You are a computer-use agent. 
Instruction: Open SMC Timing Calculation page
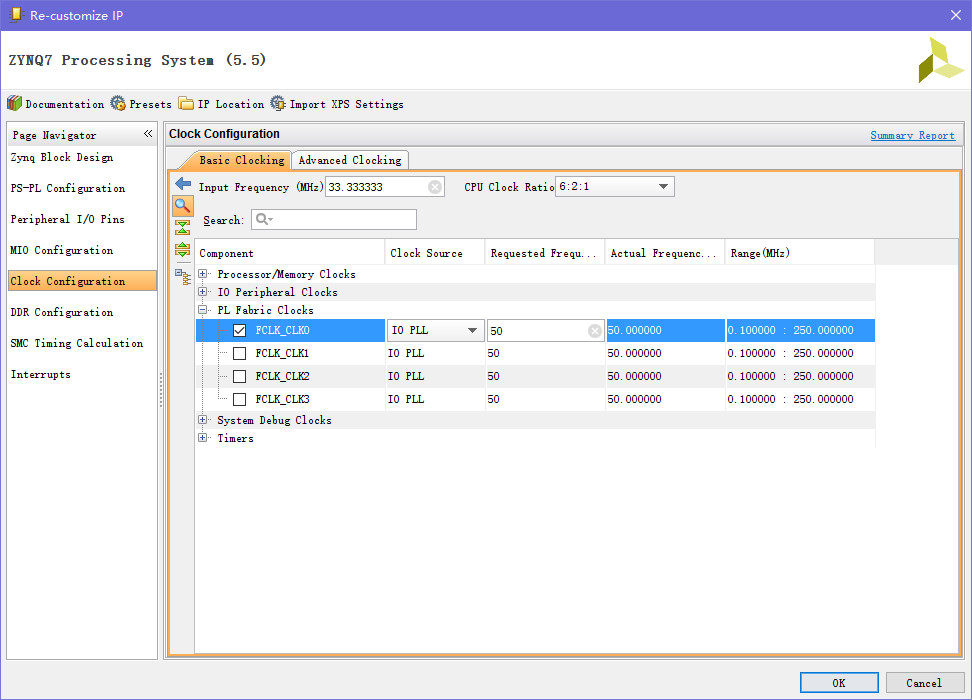click(77, 343)
